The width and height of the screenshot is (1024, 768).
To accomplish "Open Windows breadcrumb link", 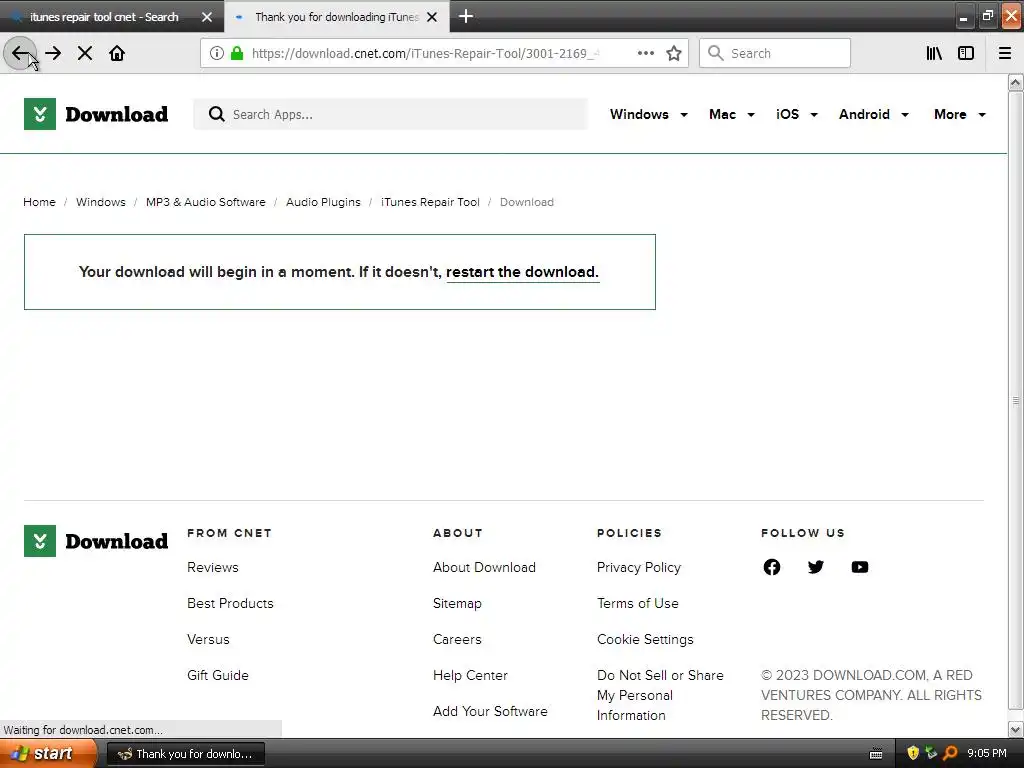I will (x=101, y=202).
